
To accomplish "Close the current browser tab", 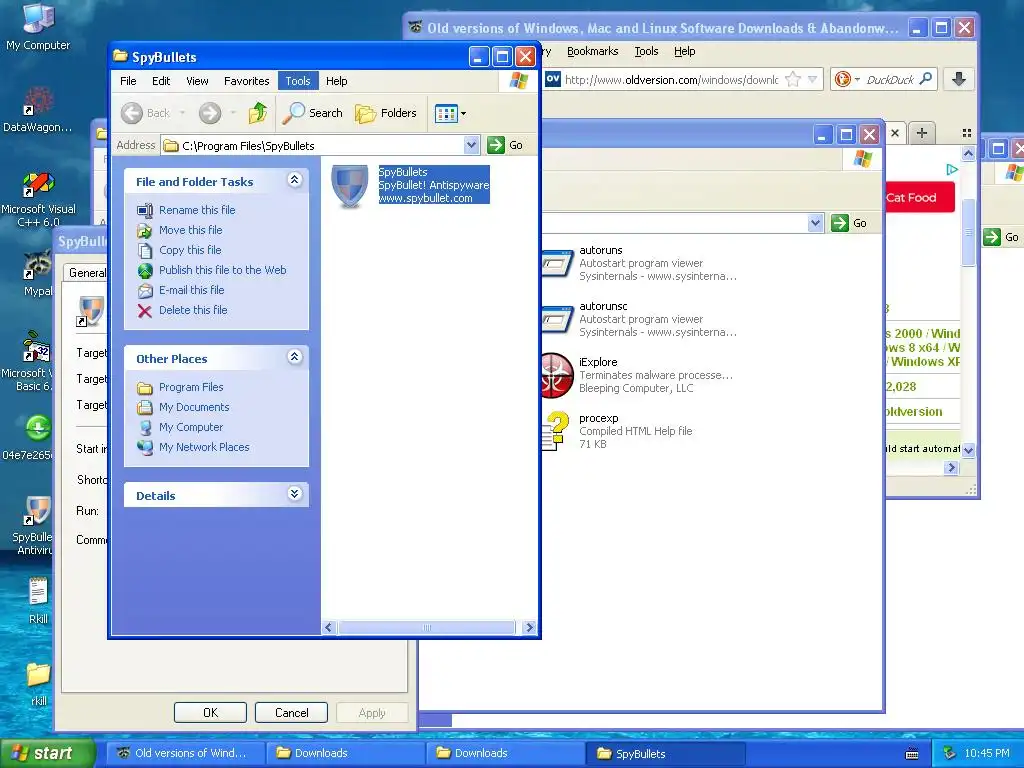I will tap(895, 133).
